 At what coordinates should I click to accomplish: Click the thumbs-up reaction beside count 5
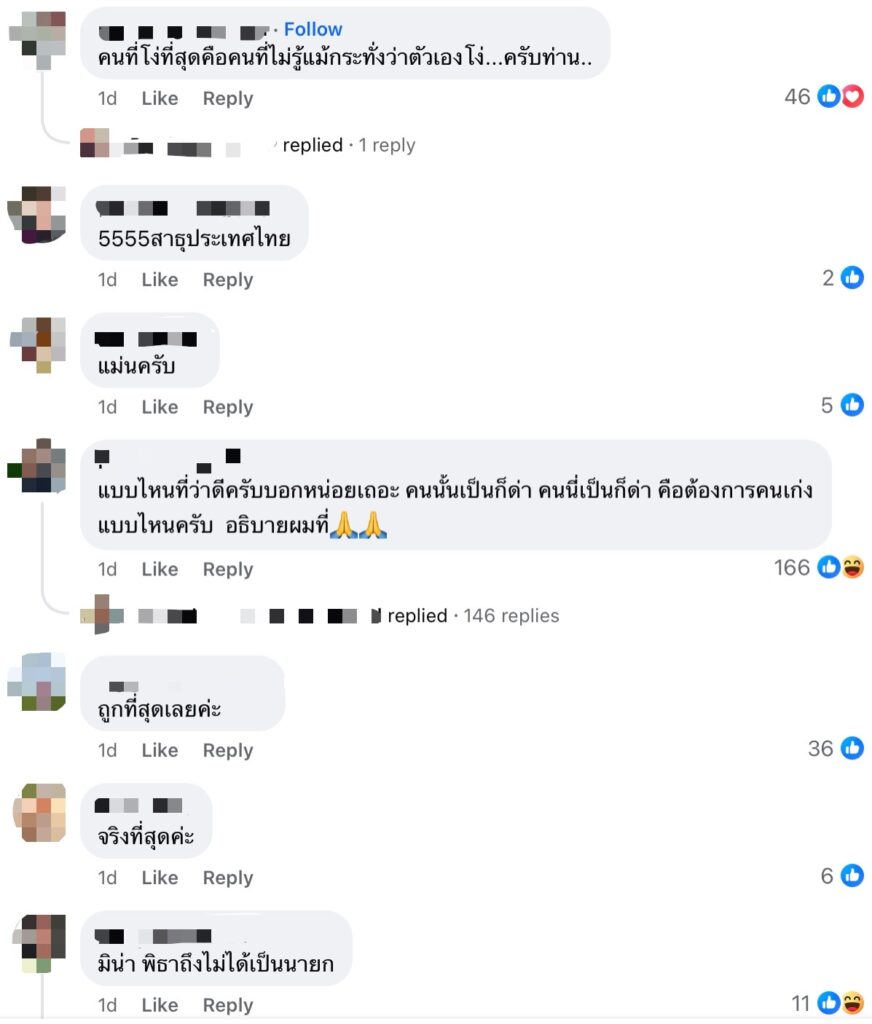point(852,406)
